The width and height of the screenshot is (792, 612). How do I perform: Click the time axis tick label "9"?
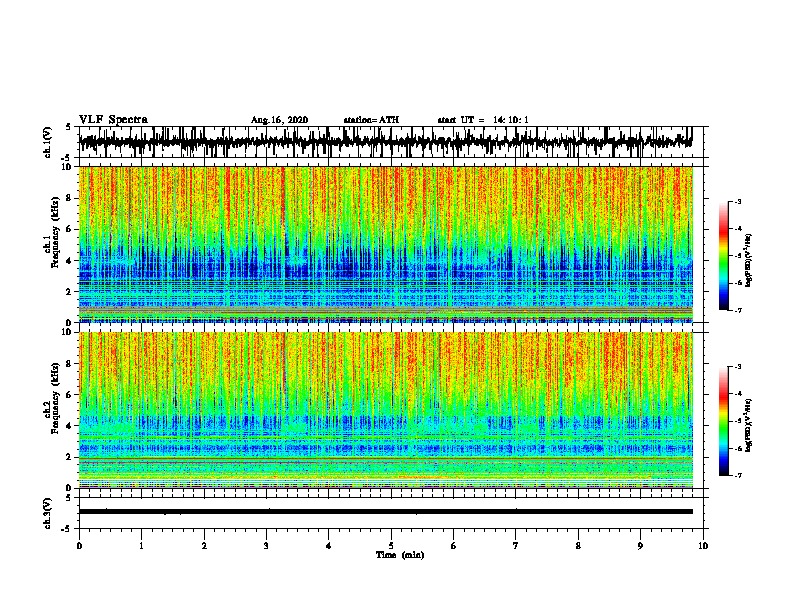(x=640, y=546)
